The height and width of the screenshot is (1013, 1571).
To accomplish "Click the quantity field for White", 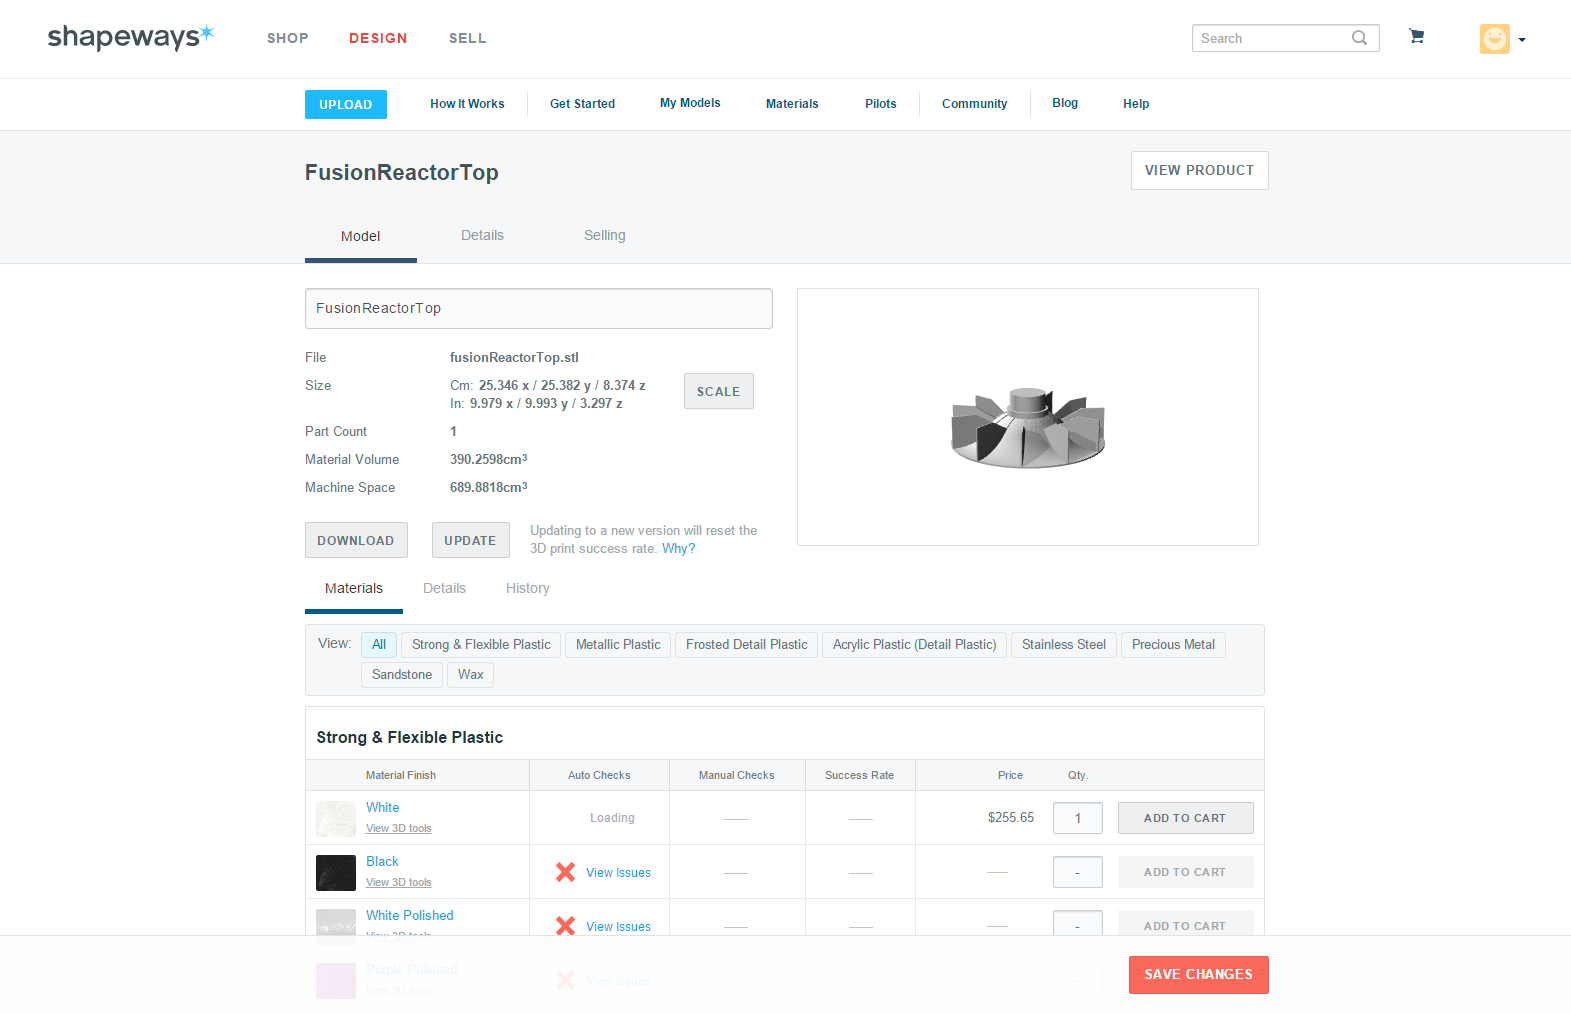I will (x=1077, y=818).
